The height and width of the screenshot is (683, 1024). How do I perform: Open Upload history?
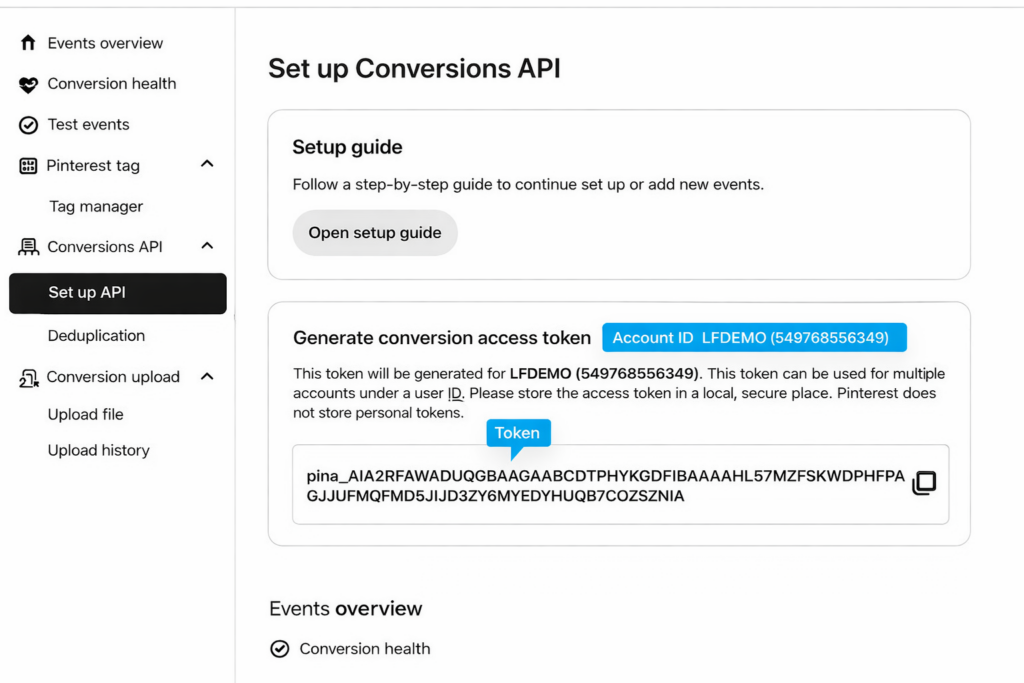(x=98, y=450)
